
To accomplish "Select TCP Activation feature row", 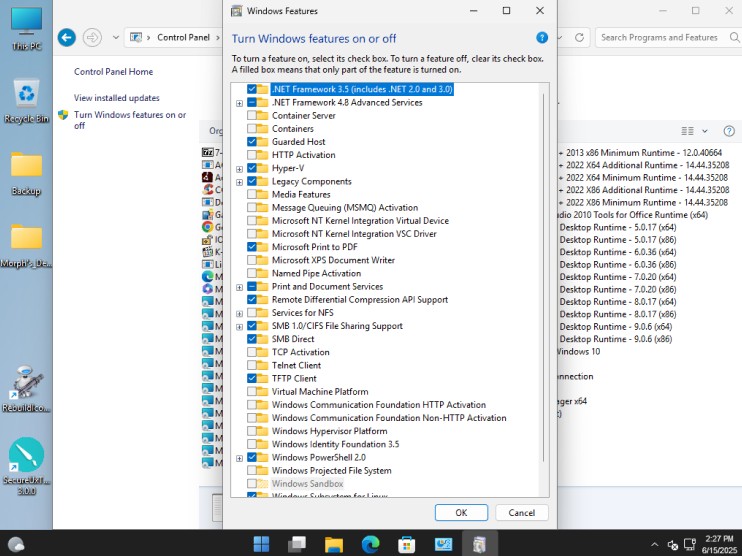I will pyautogui.click(x=300, y=352).
